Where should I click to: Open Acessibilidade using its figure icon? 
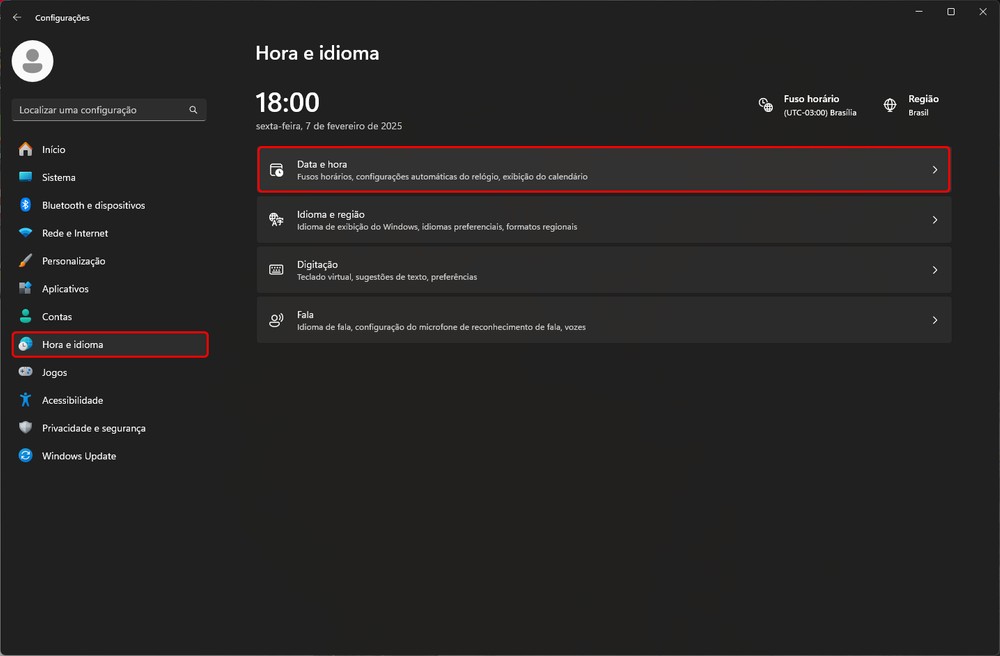click(26, 400)
